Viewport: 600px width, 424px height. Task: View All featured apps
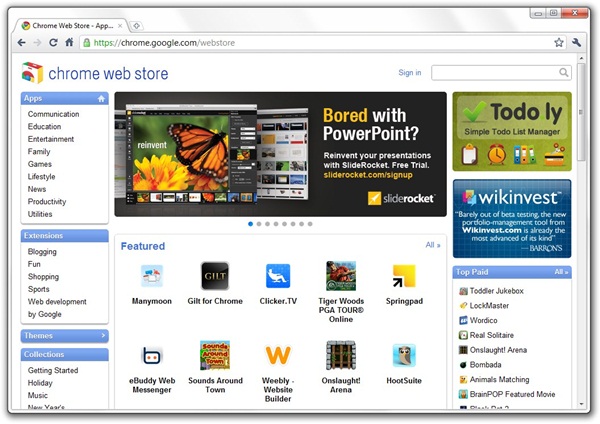433,245
